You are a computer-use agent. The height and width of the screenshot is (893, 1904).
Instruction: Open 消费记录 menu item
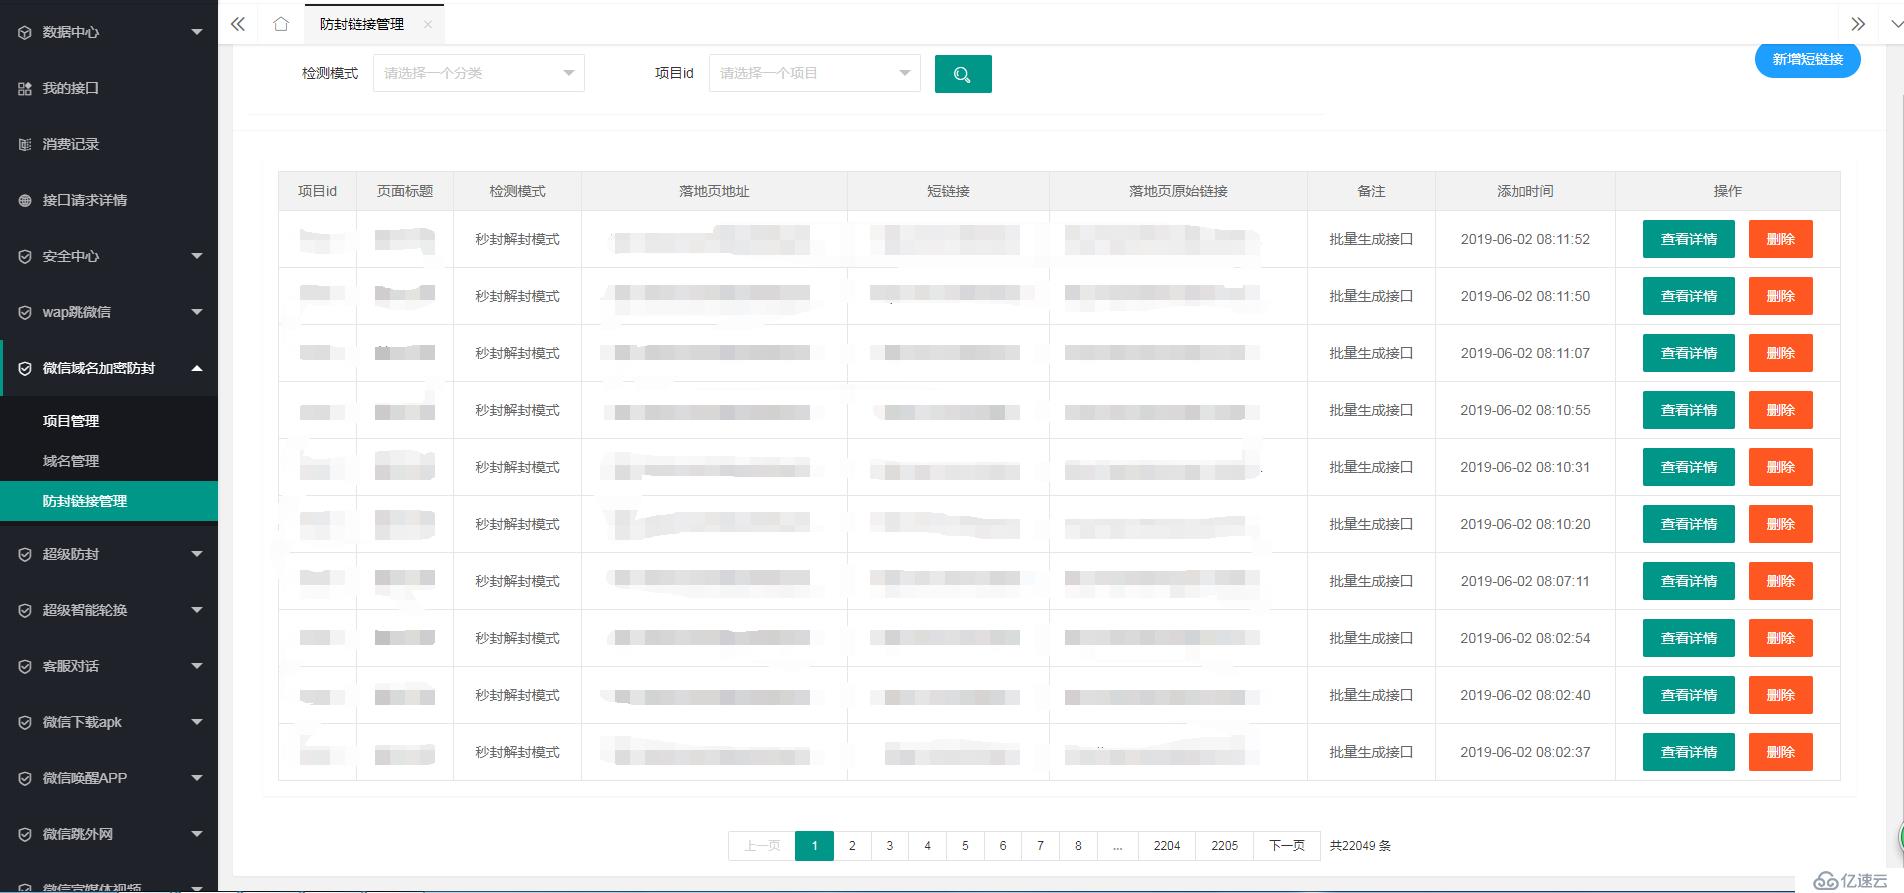pos(109,144)
